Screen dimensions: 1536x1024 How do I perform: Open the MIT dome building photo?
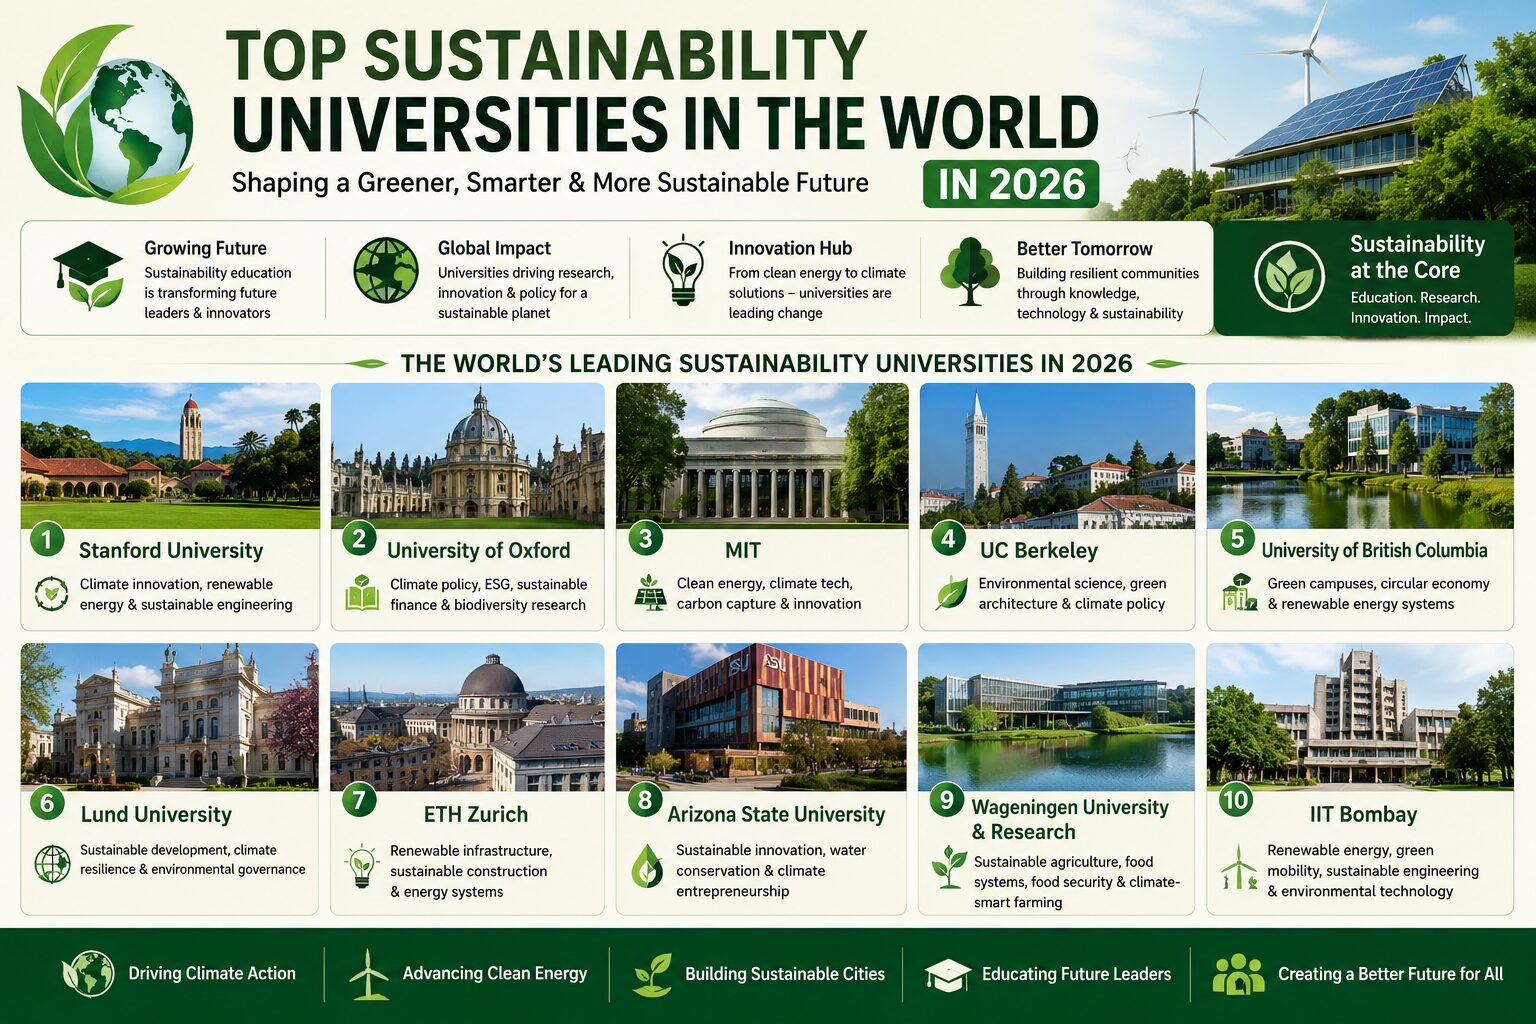click(762, 455)
